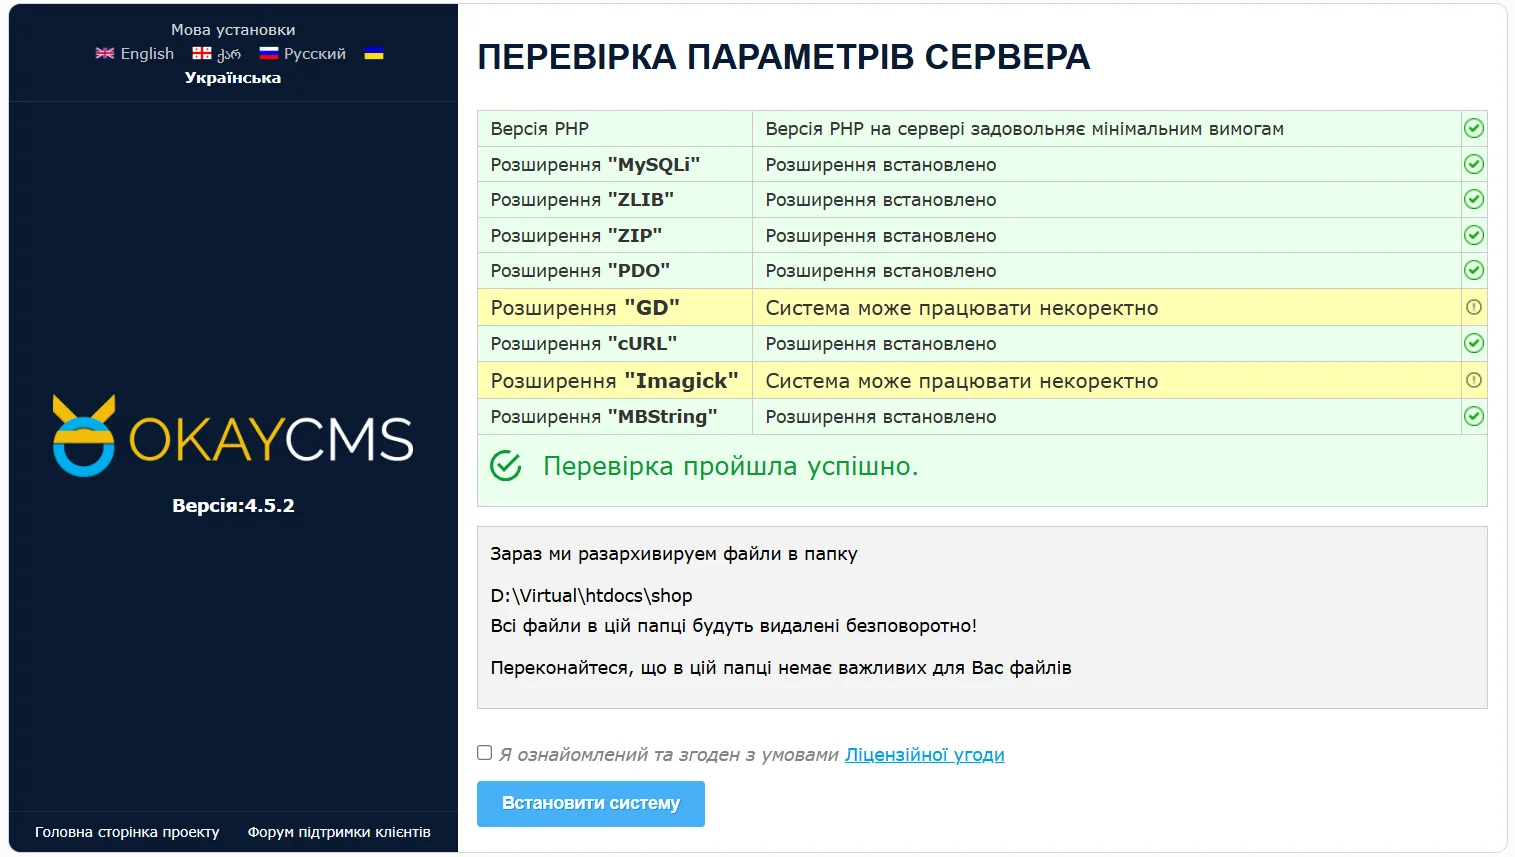Click the warning icon for the GD extension
This screenshot has width=1515, height=857.
(x=1472, y=307)
